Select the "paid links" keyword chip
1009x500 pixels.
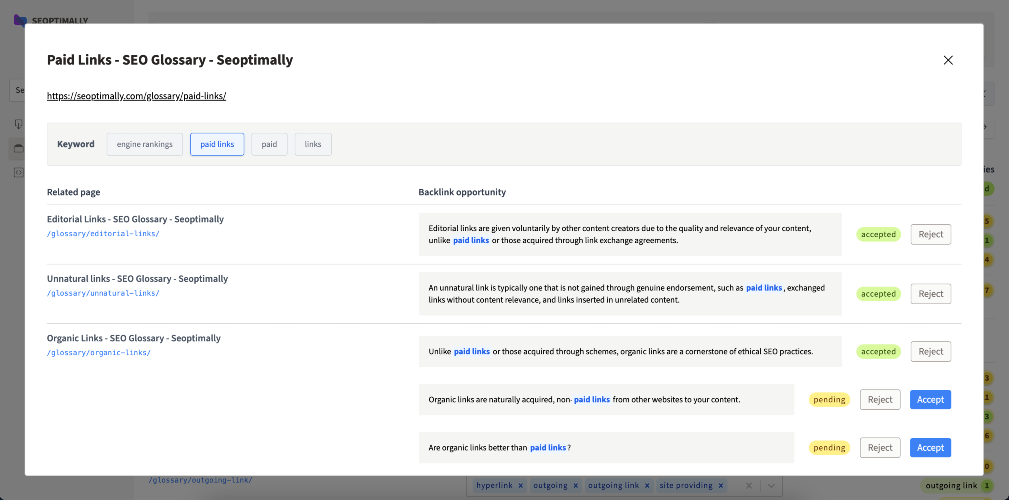(x=217, y=144)
